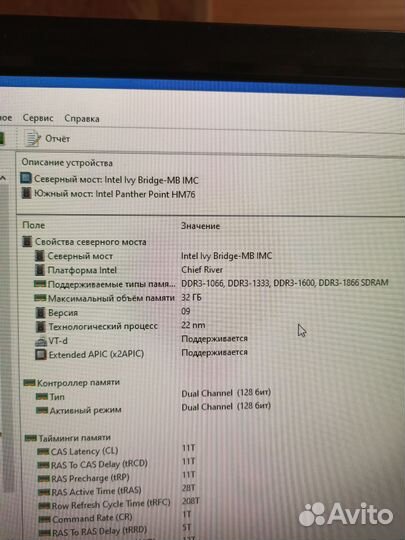Click the chip icon beside Северный мост device
Image resolution: width=405 pixels, height=540 pixels.
coord(25,178)
